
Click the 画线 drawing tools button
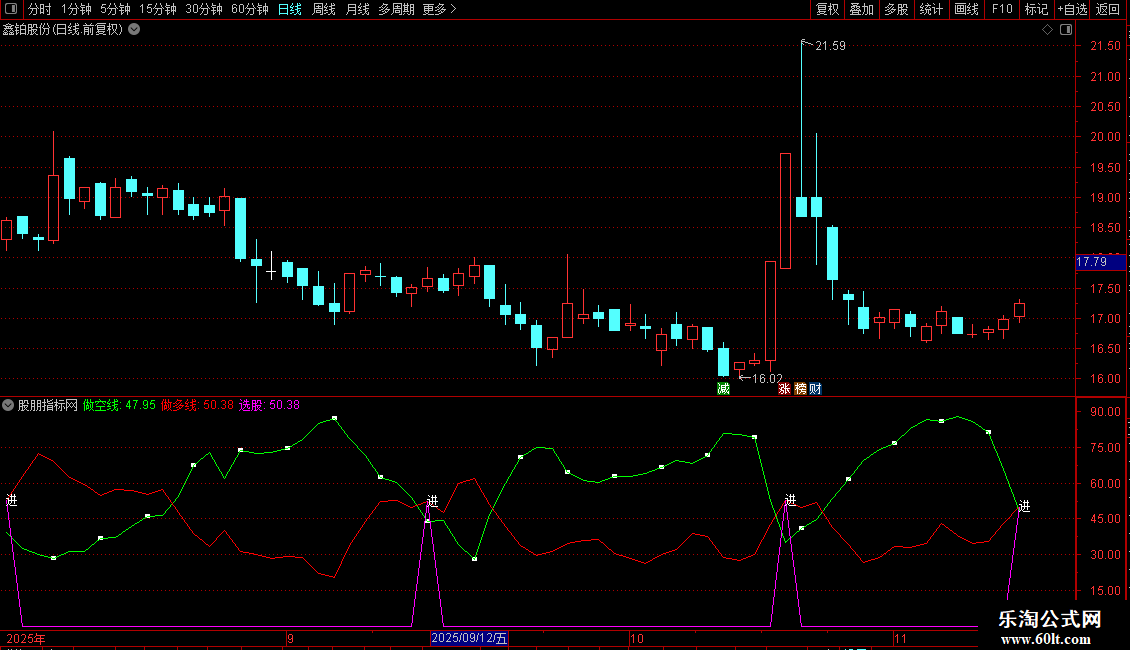pyautogui.click(x=966, y=9)
